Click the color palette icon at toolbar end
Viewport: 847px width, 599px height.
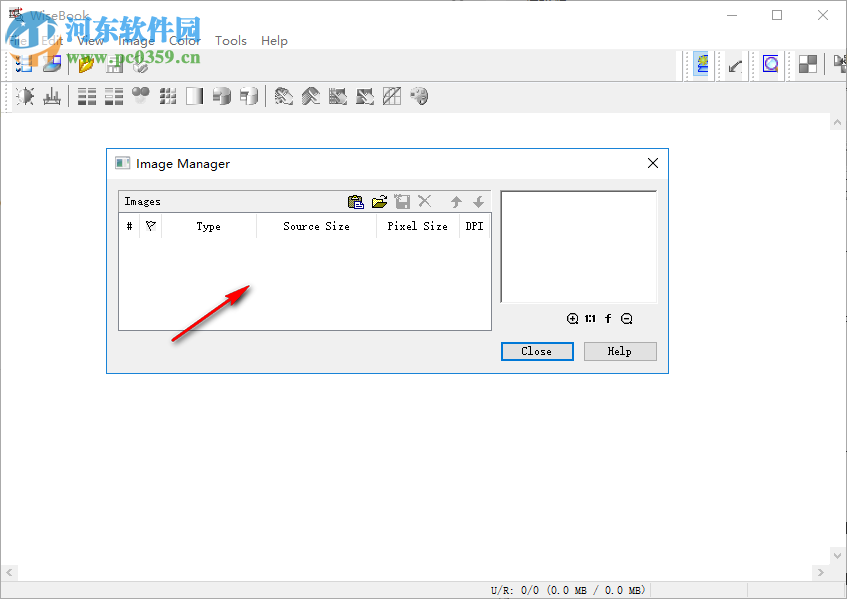pos(419,96)
